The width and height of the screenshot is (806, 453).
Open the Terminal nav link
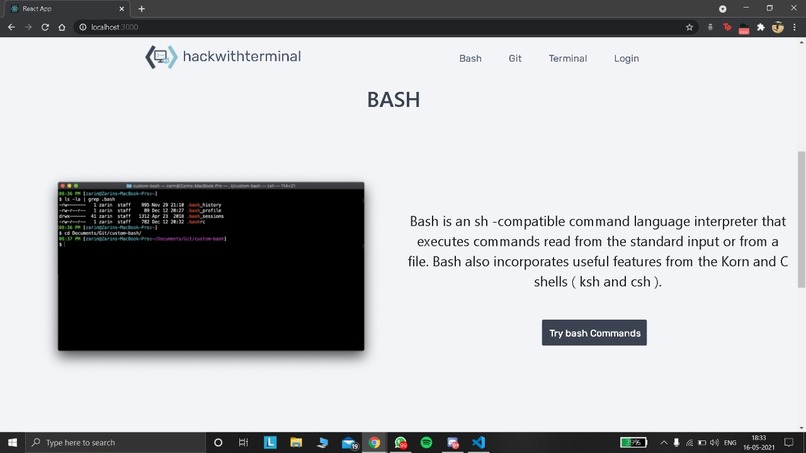[567, 59]
